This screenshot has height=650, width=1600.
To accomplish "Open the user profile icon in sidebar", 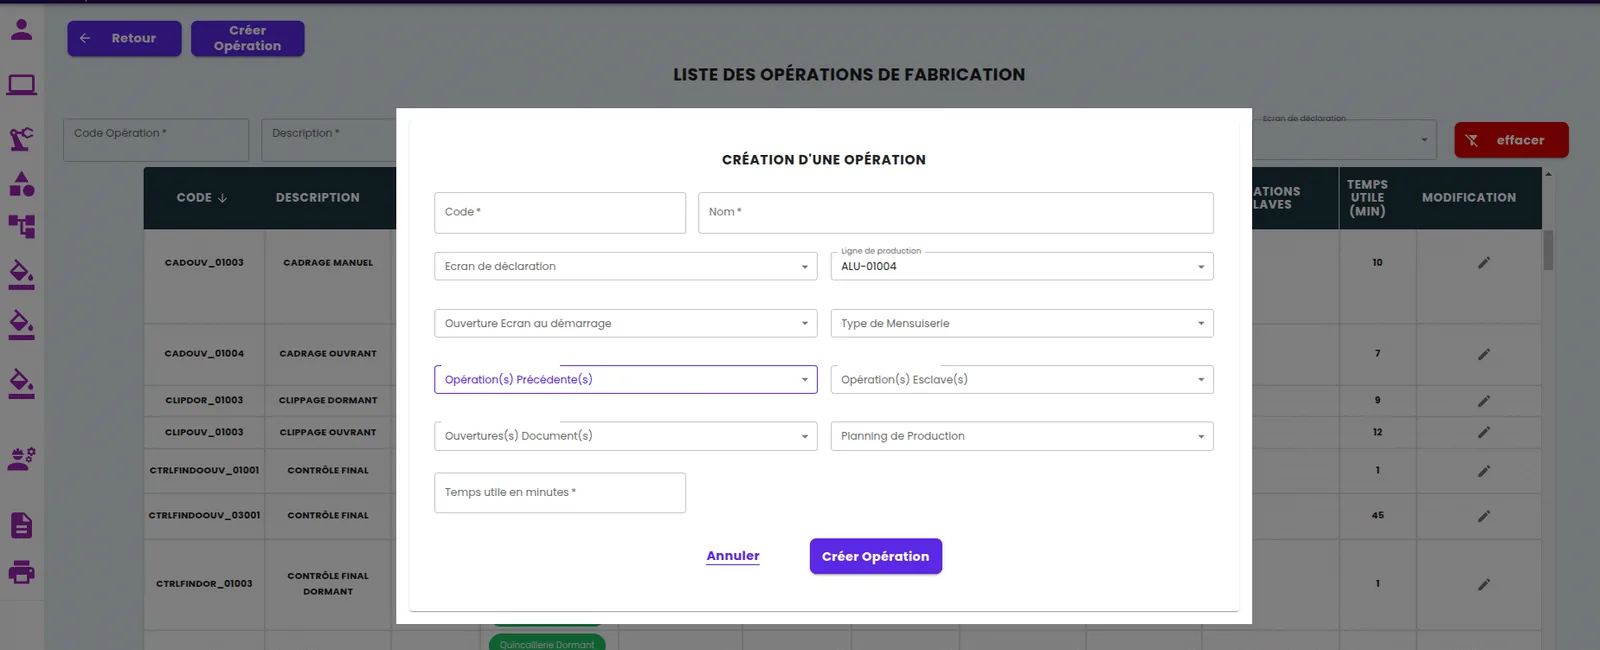I will click(21, 30).
